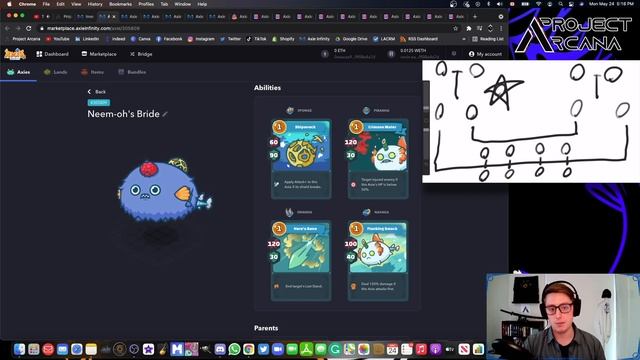
Task: Go Back from the Axie detail page
Action: [97, 92]
